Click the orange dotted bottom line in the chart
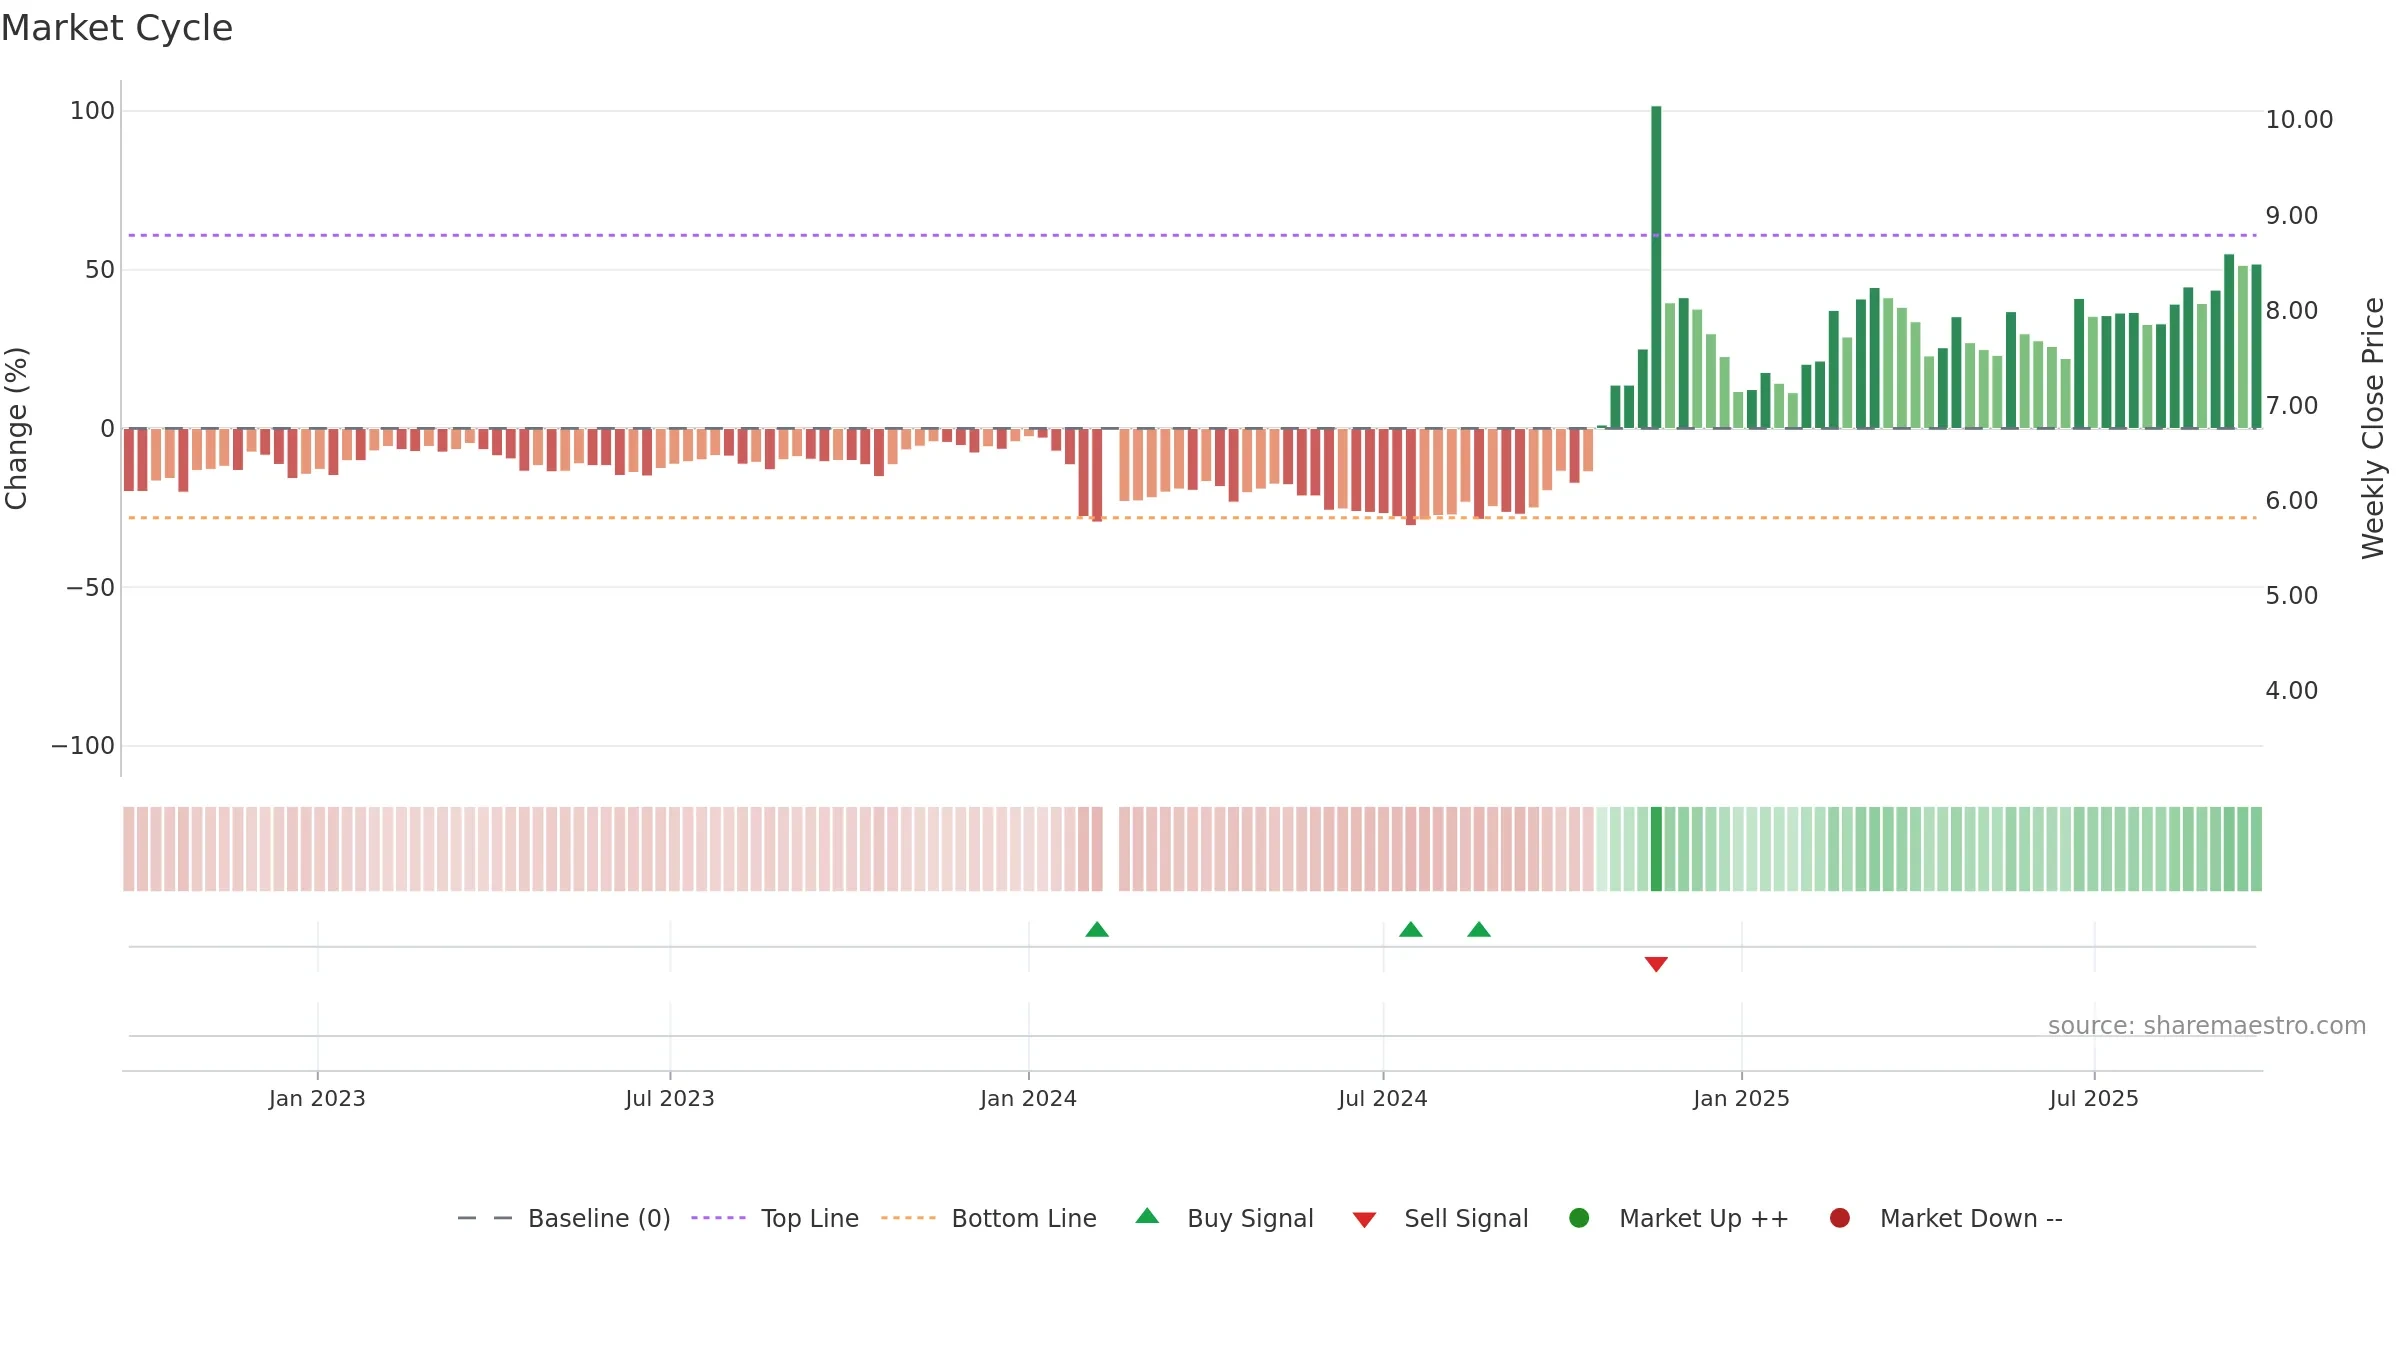The width and height of the screenshot is (2400, 1350). [1192, 518]
